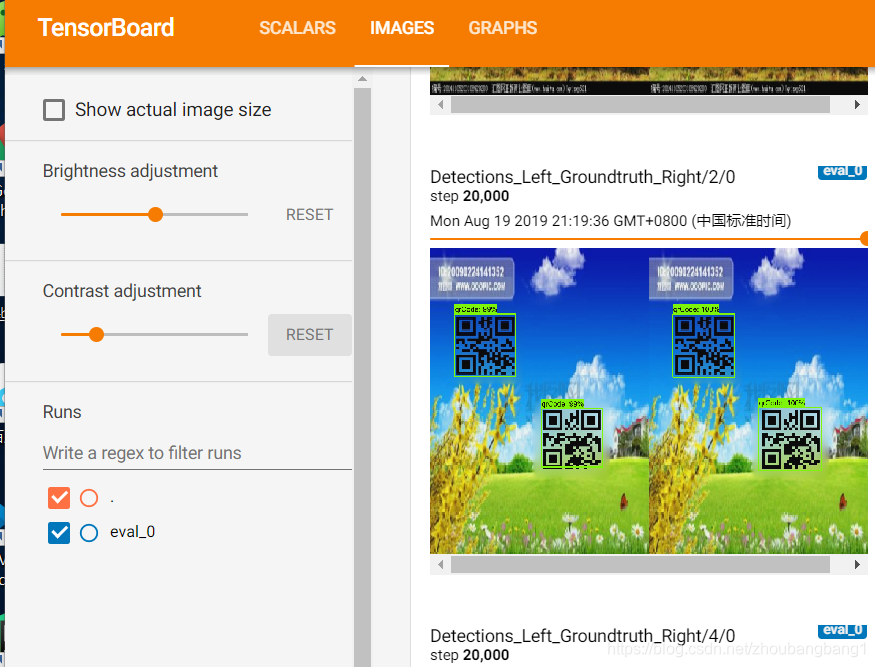Click the Runs section heading

tap(62, 412)
